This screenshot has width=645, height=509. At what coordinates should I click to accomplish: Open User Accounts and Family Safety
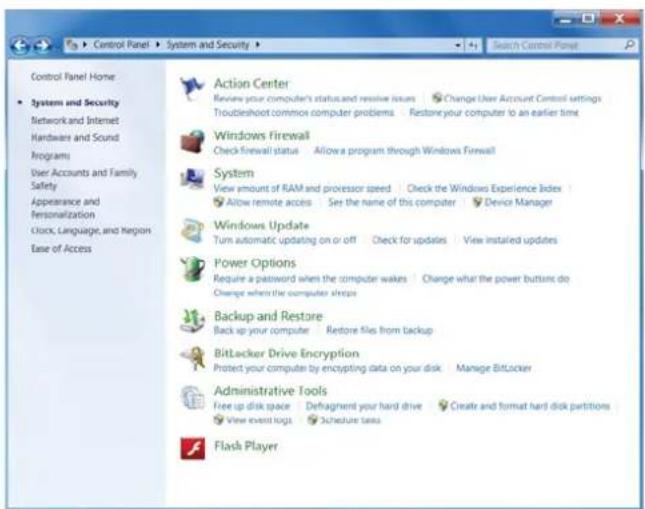pos(84,179)
